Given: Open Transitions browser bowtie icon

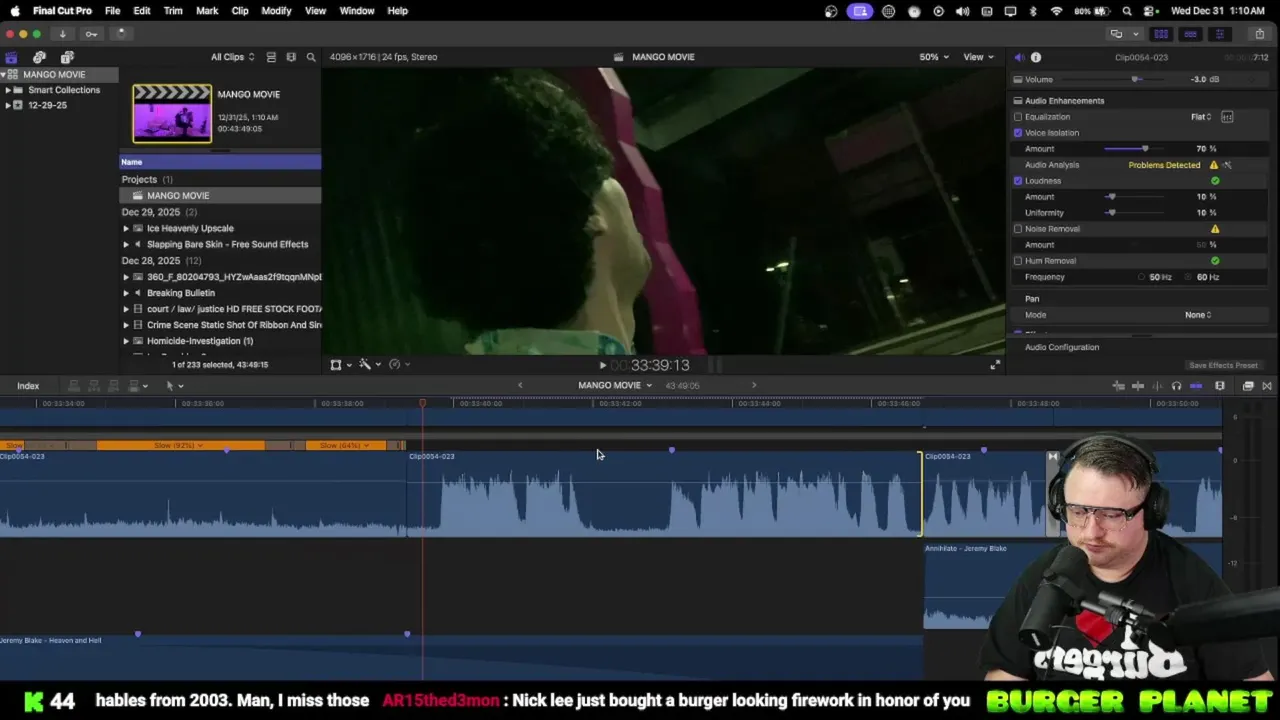Looking at the screenshot, I should (1267, 386).
